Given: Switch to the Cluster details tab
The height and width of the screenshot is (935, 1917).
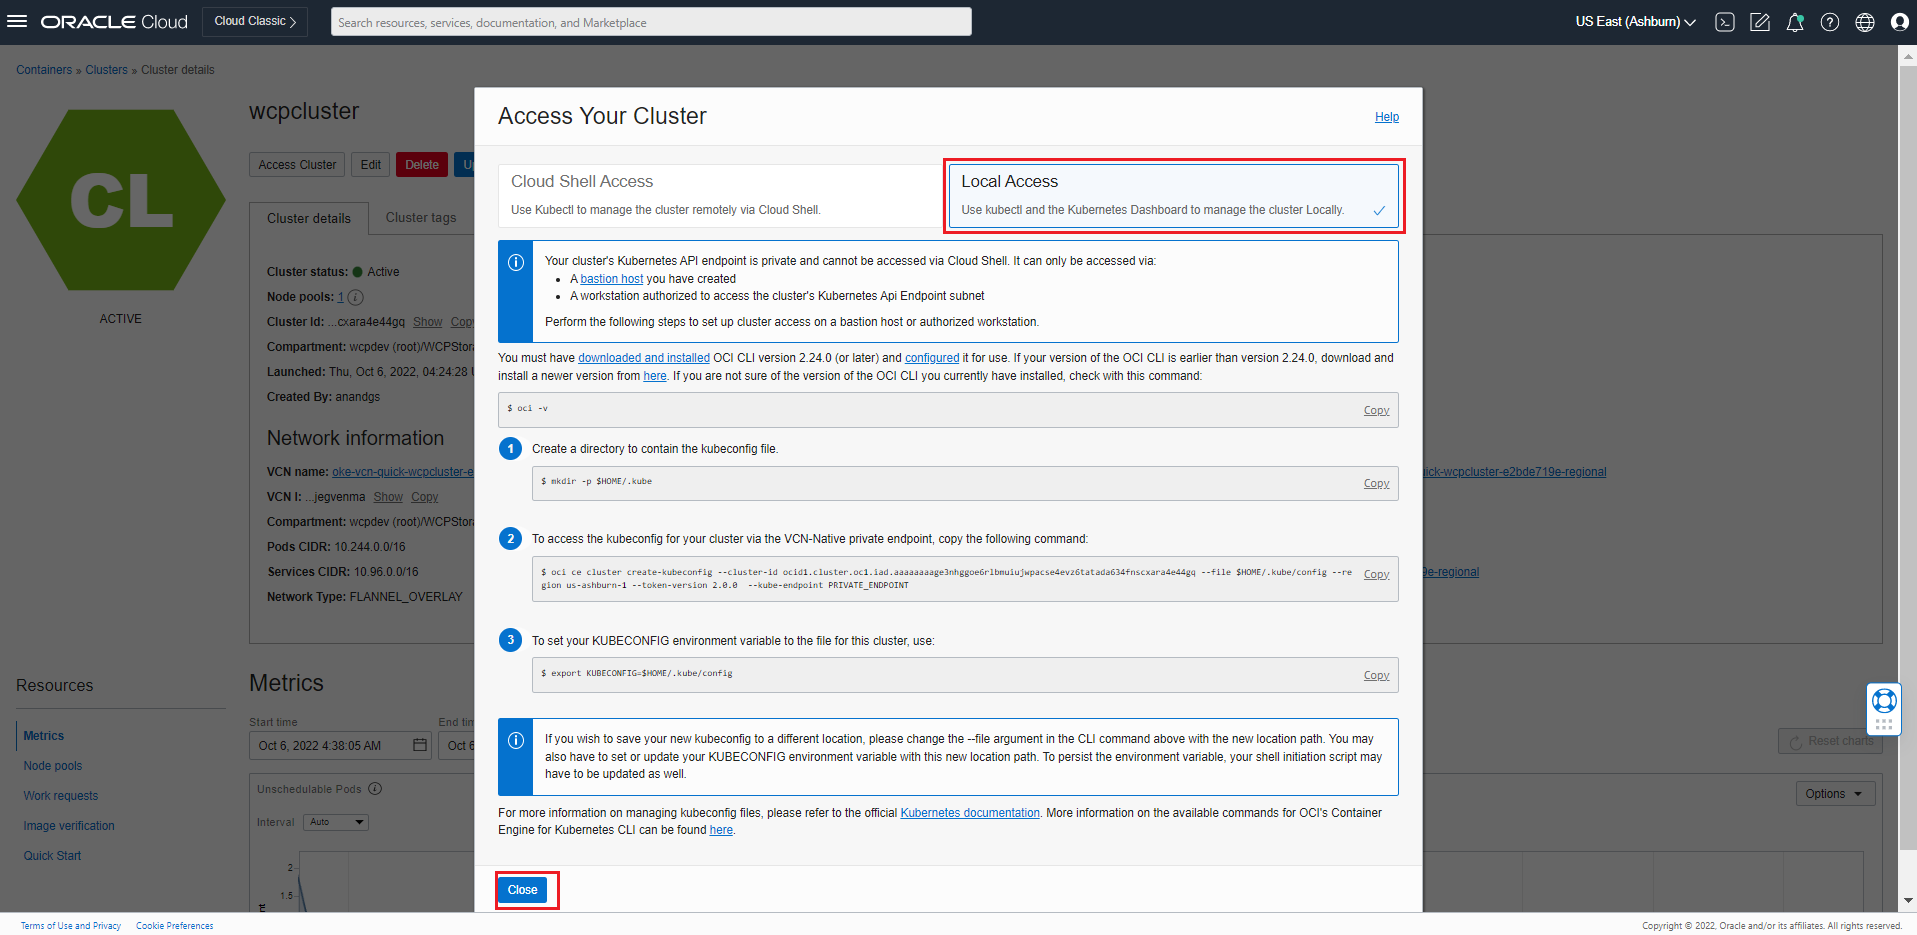Looking at the screenshot, I should pyautogui.click(x=309, y=218).
